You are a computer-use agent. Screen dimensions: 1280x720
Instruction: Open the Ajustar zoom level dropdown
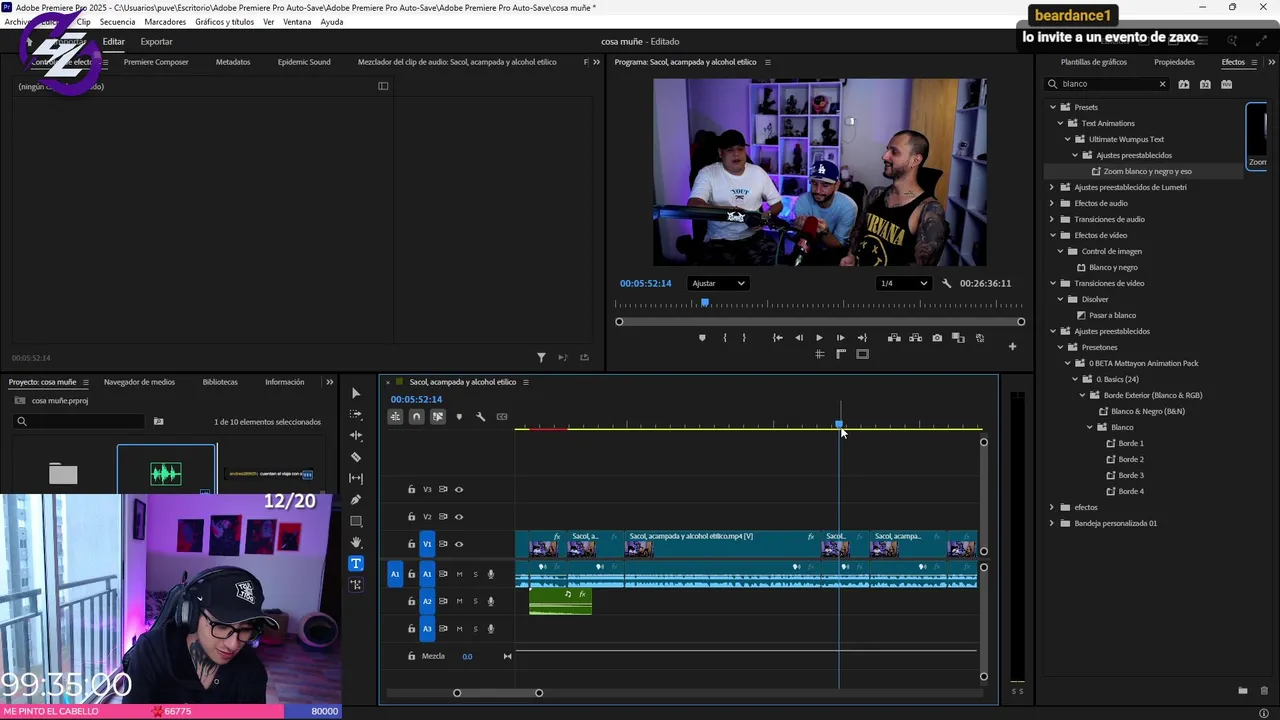click(718, 283)
